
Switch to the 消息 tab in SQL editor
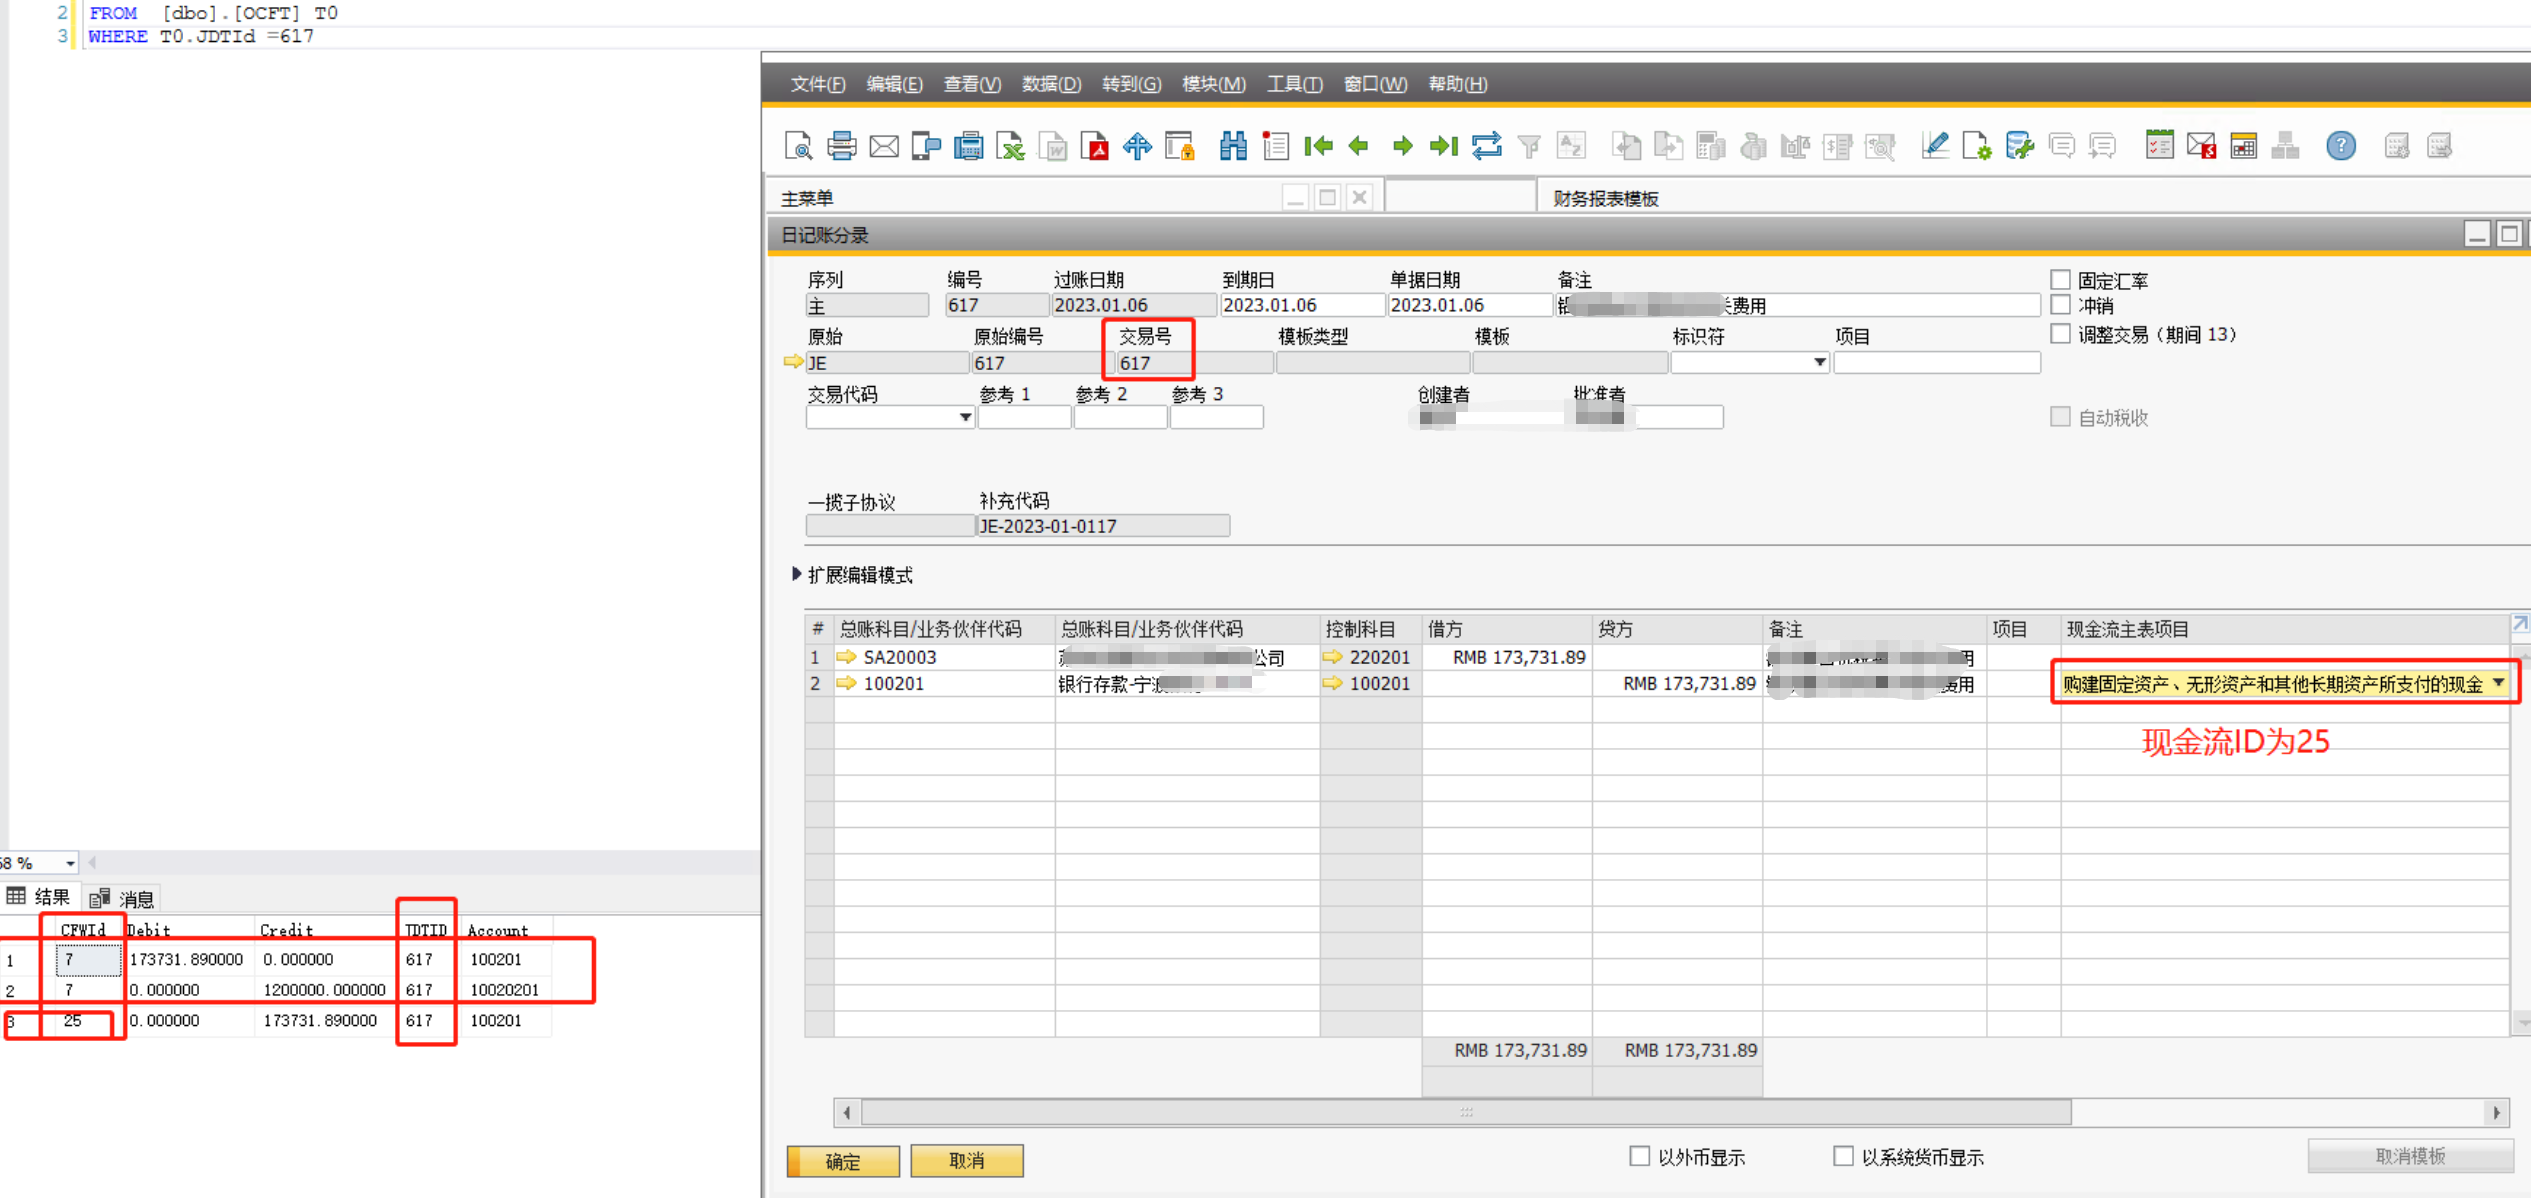point(123,901)
